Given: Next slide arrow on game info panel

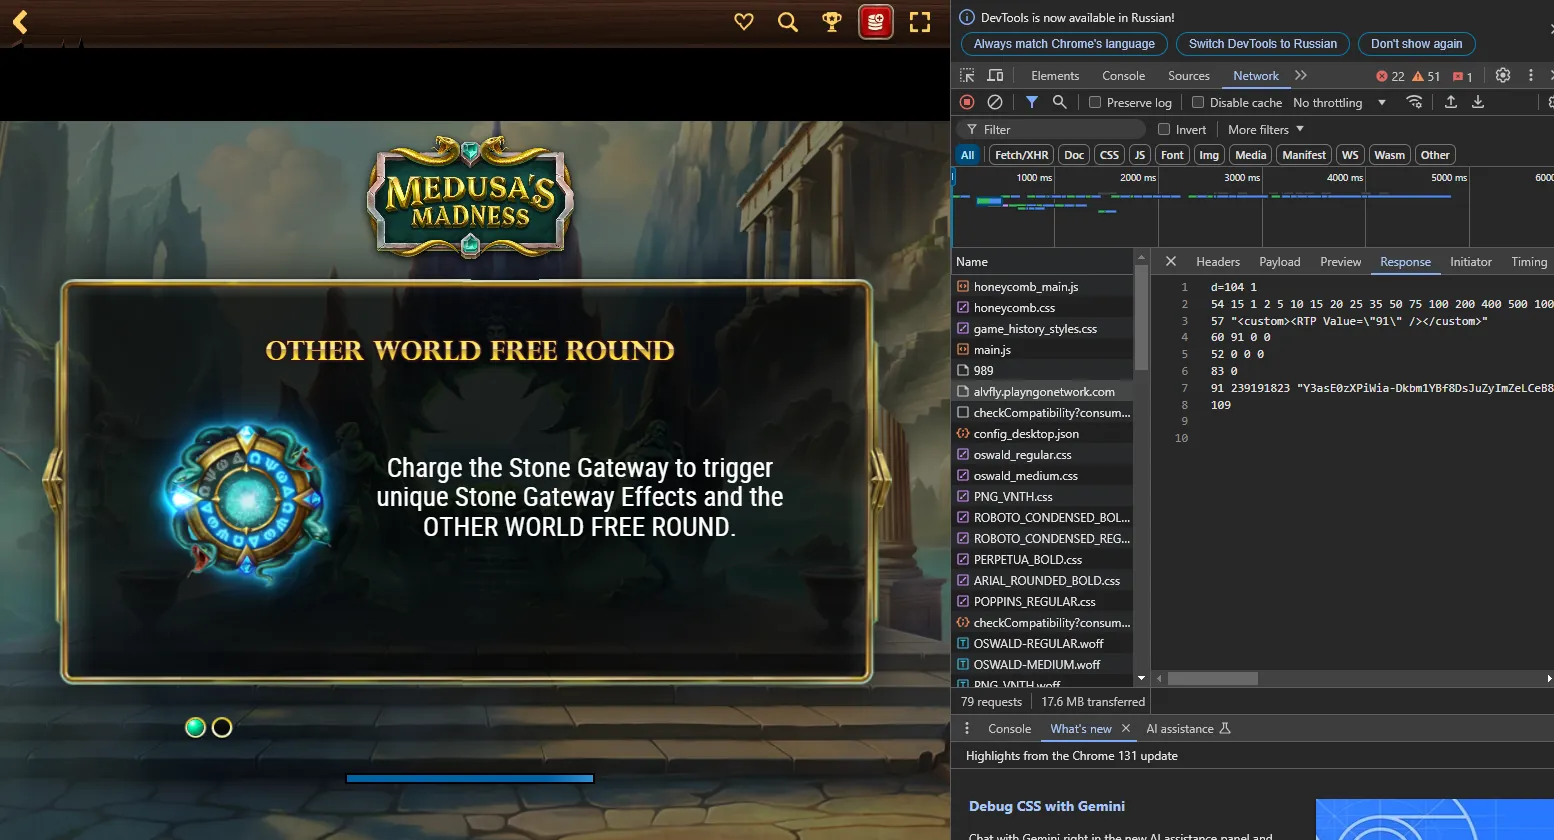Looking at the screenshot, I should pos(881,481).
